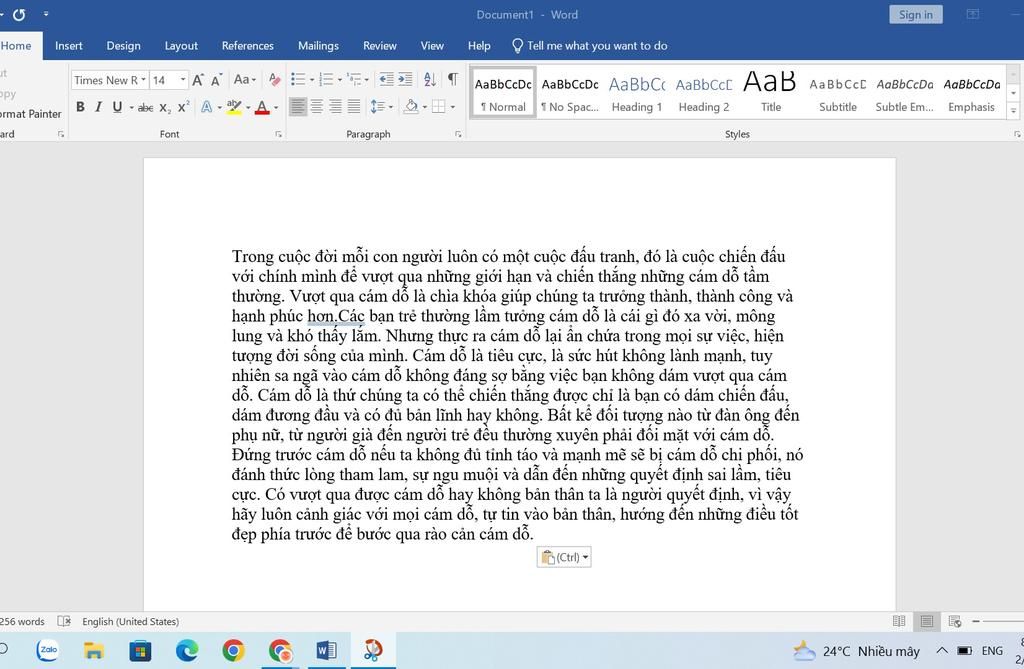Open the Mailings tab
1024x669 pixels.
(318, 46)
